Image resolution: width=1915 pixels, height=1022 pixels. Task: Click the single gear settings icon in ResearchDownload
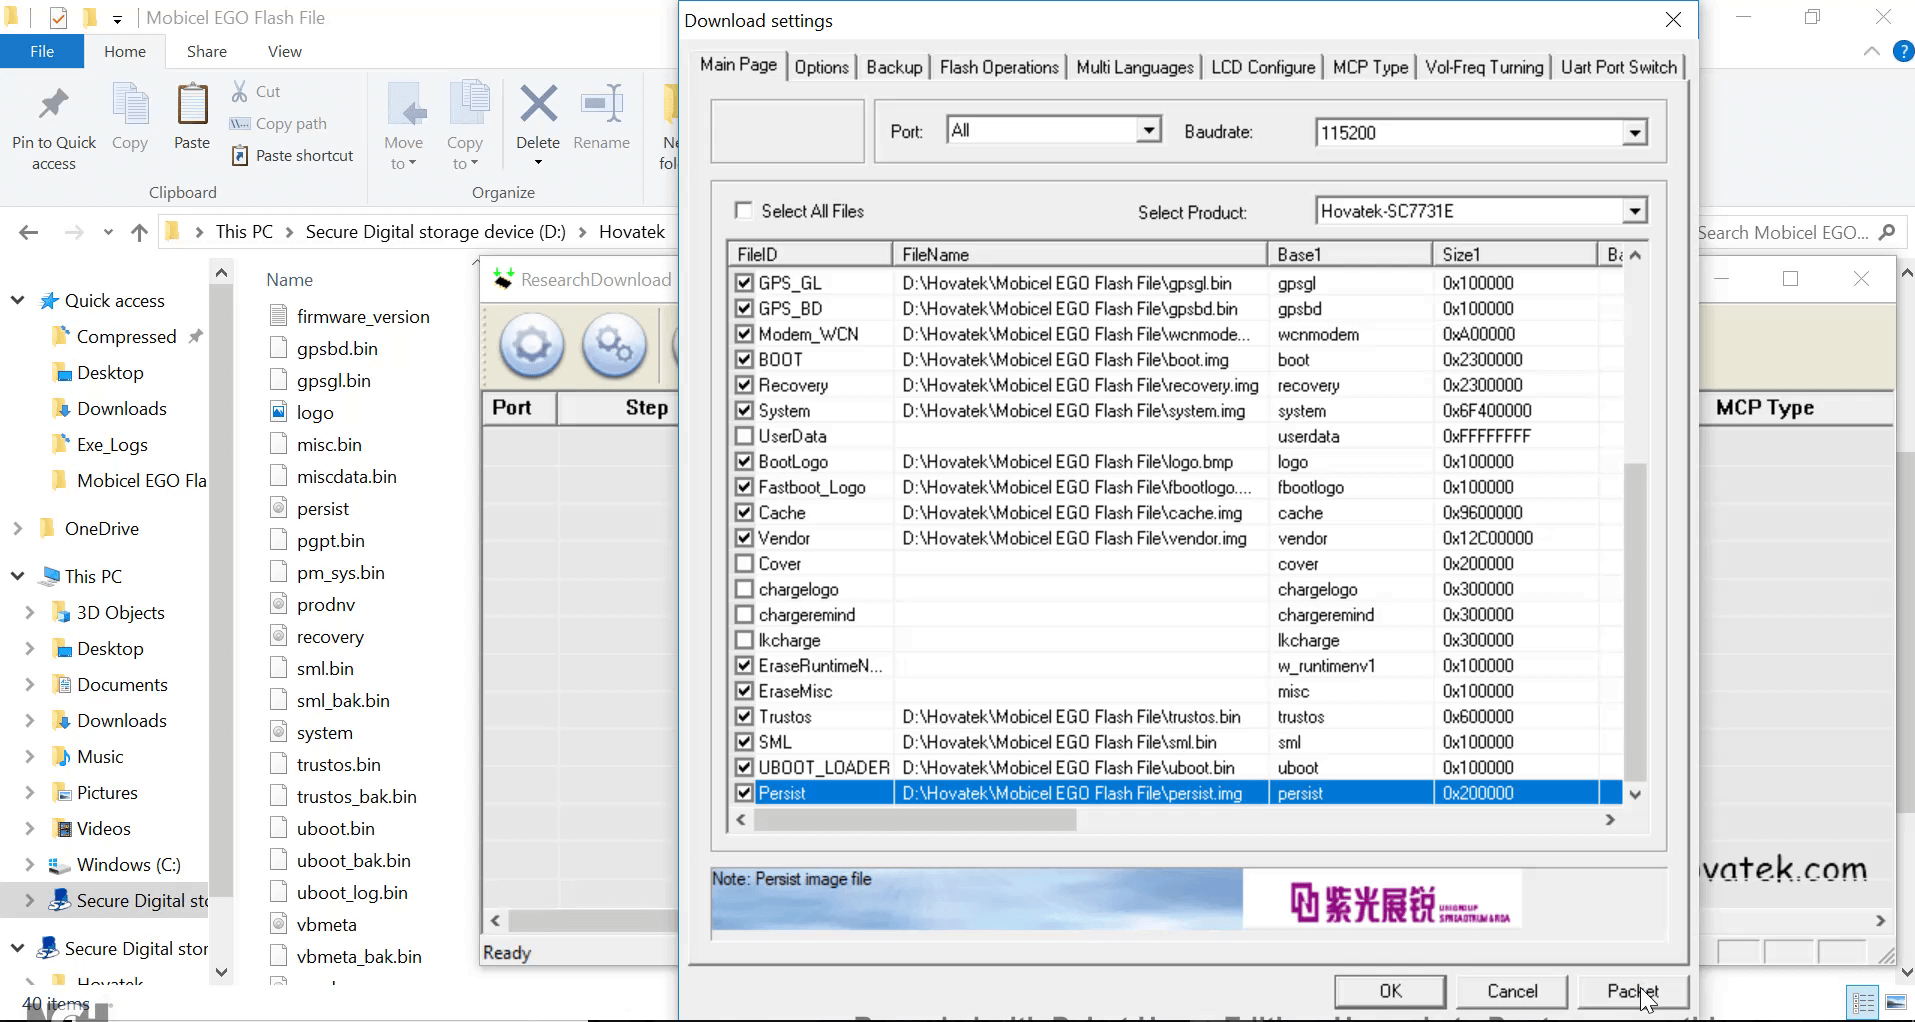click(x=531, y=346)
